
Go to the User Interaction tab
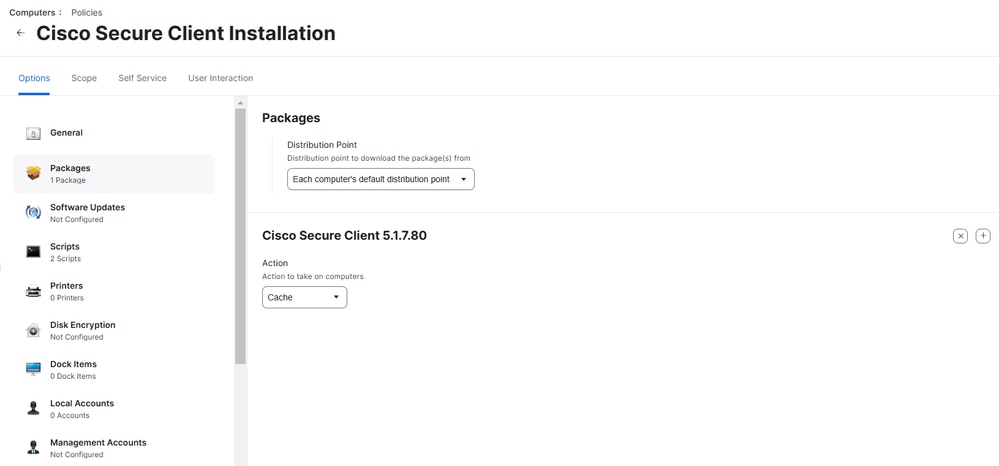click(x=220, y=78)
